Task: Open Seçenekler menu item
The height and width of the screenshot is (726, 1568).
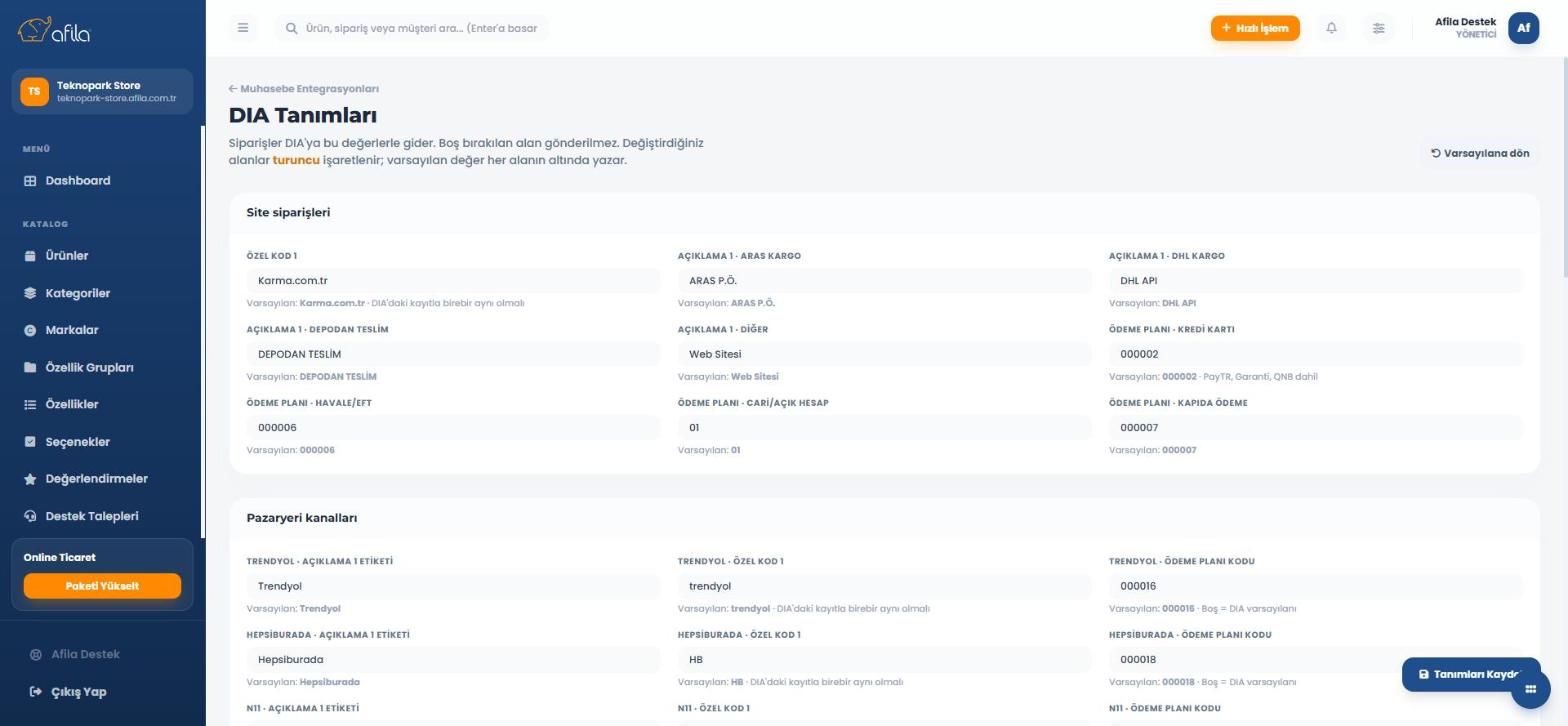Action: [101, 442]
